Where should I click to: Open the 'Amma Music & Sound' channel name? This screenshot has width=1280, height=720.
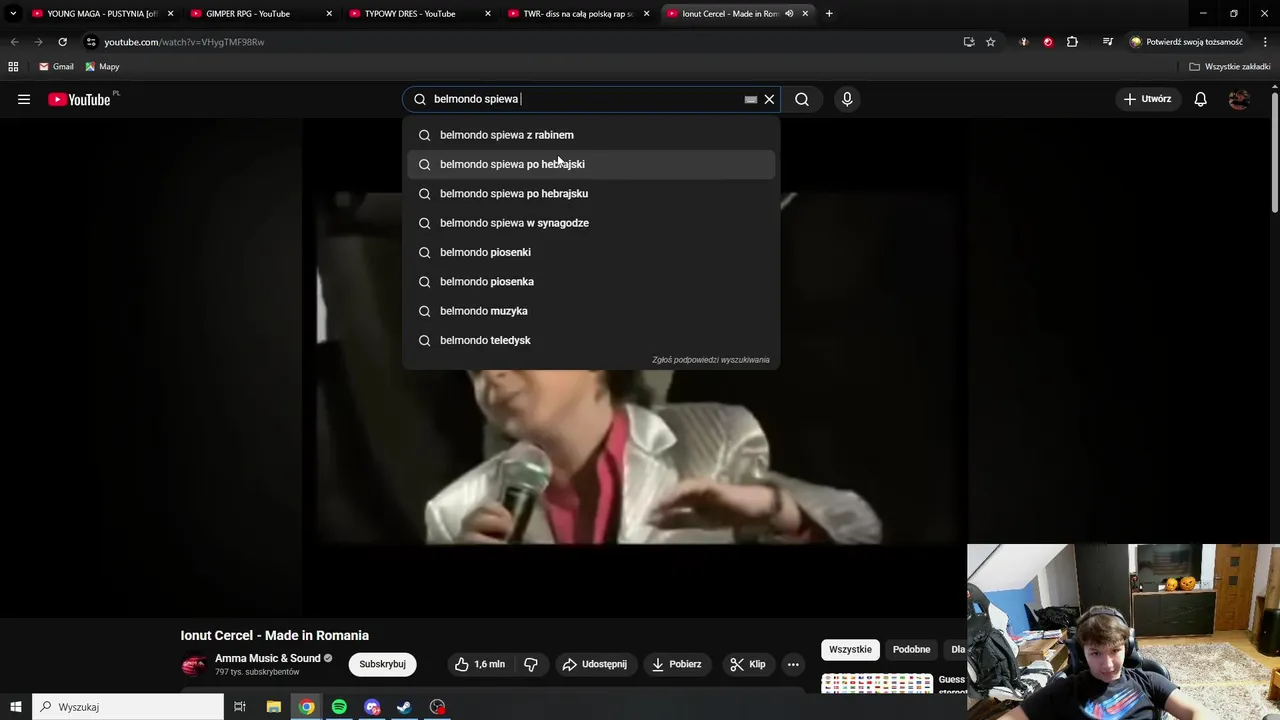(268, 658)
